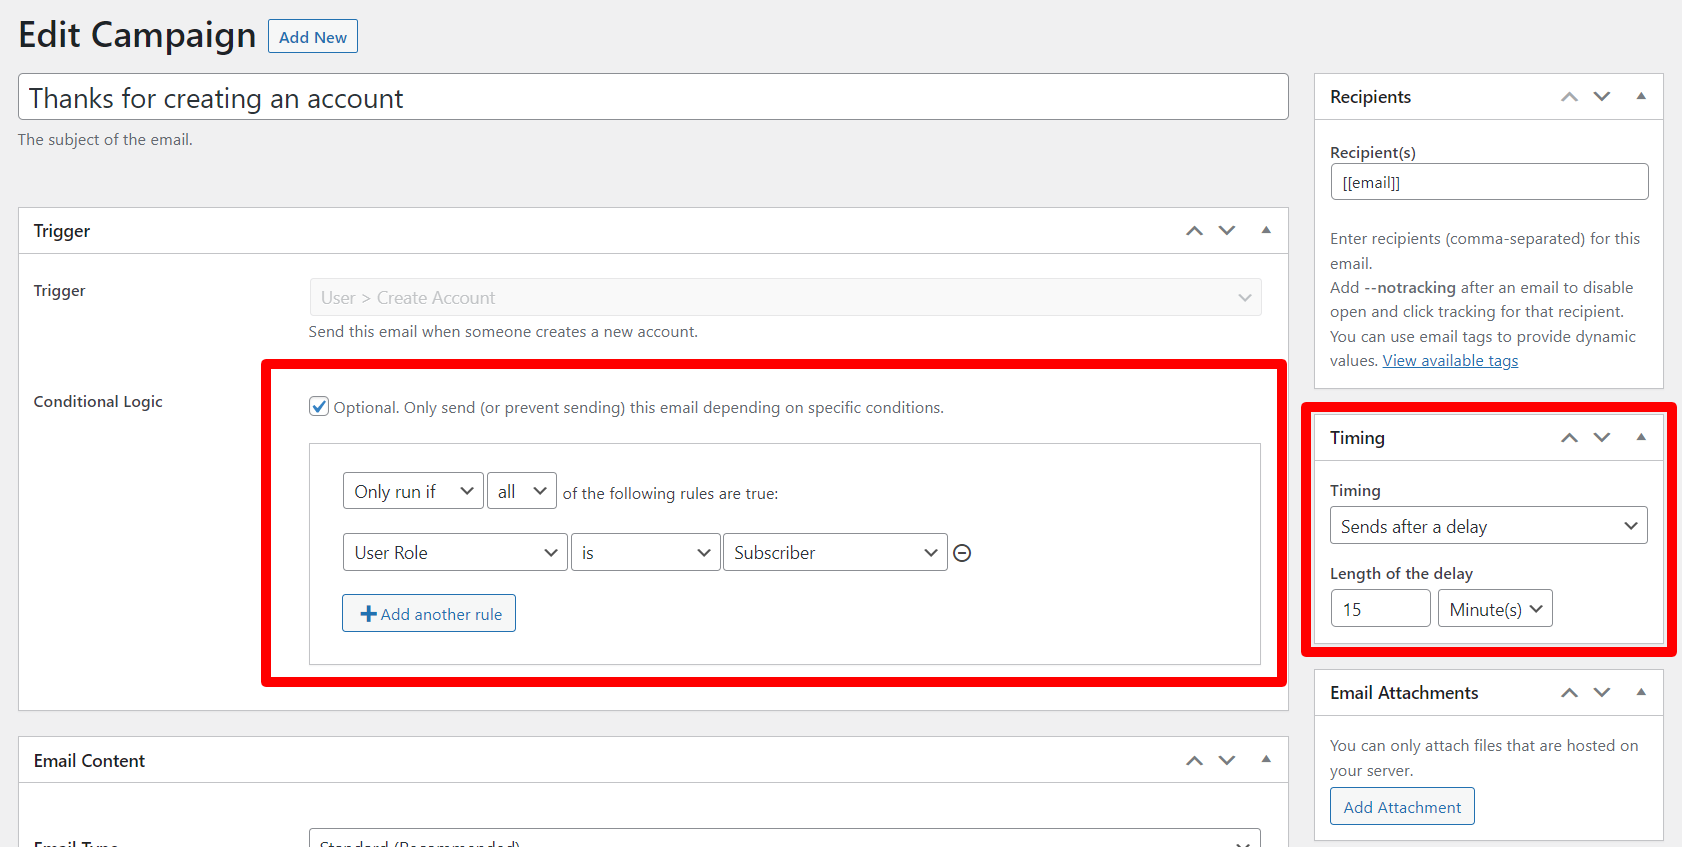Open the 'Sends after a delay' dropdown
This screenshot has width=1682, height=847.
1488,526
